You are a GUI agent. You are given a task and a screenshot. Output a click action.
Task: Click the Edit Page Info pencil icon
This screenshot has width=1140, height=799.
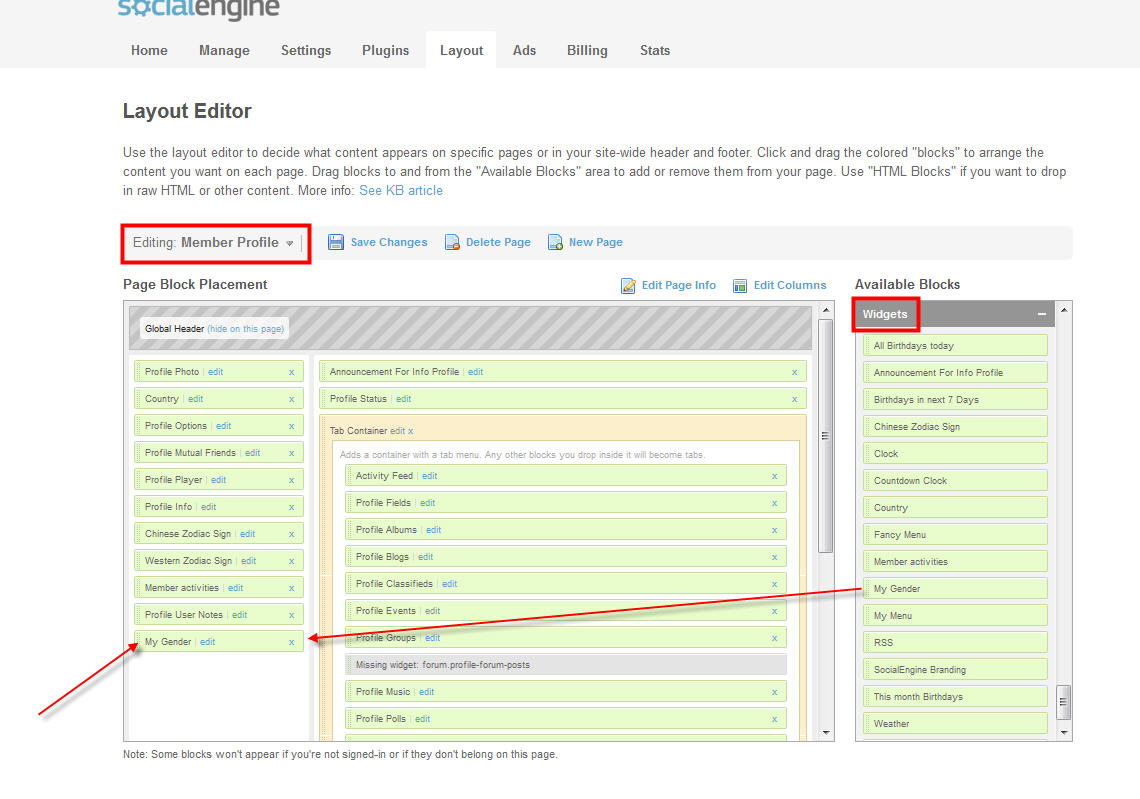click(629, 286)
